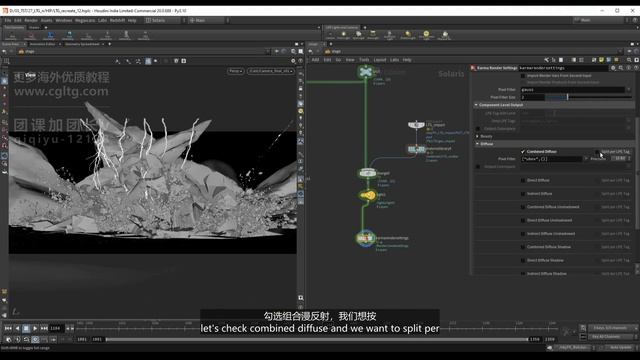Adjust the Pixel Filter Size slider
640x360 pixels.
click(x=588, y=97)
